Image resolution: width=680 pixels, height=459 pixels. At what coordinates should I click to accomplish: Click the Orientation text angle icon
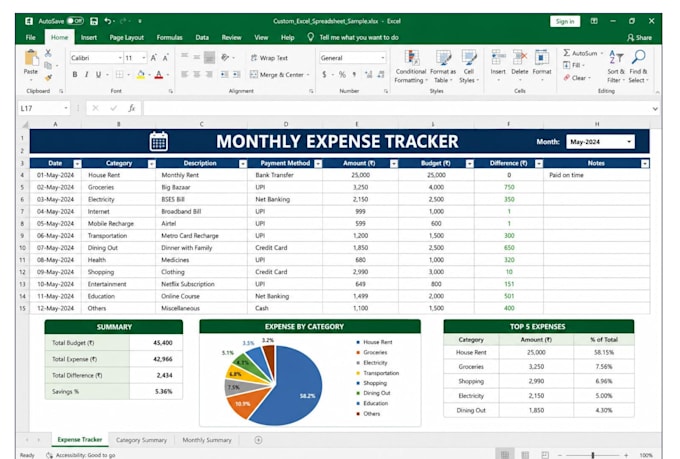point(225,57)
